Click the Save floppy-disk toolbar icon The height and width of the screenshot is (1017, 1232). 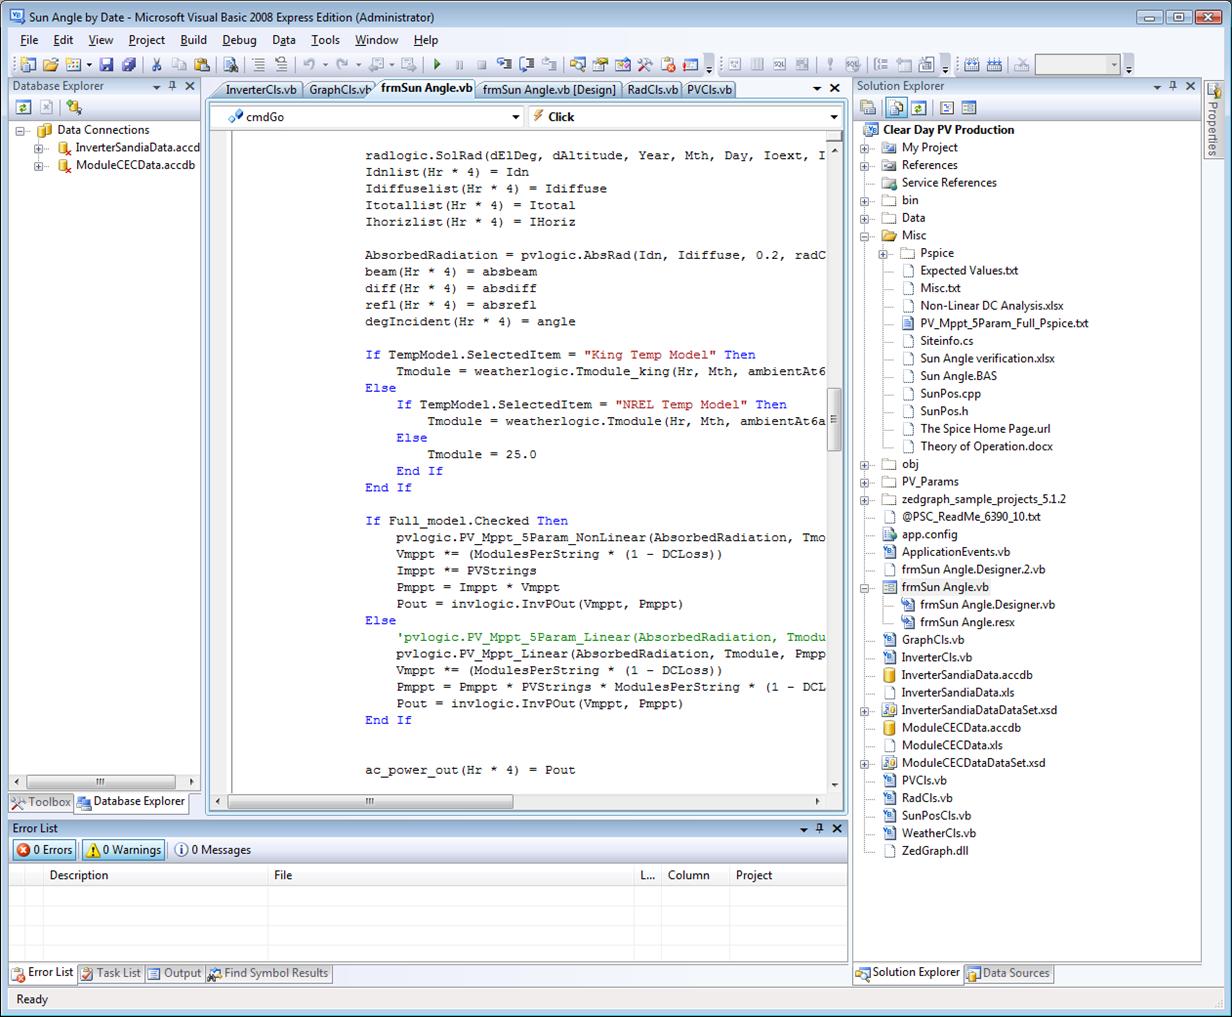106,65
